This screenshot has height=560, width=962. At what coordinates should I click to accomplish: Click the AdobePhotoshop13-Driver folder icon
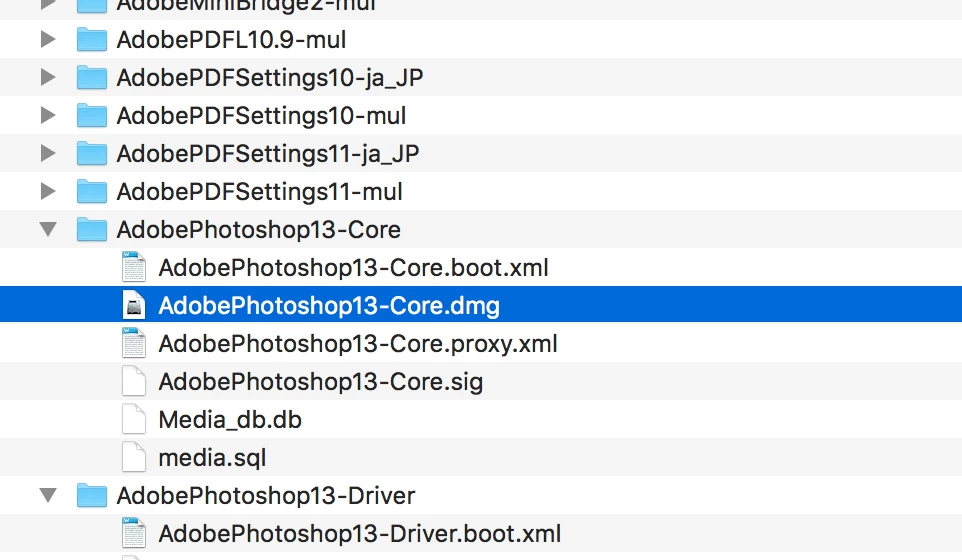tap(92, 496)
